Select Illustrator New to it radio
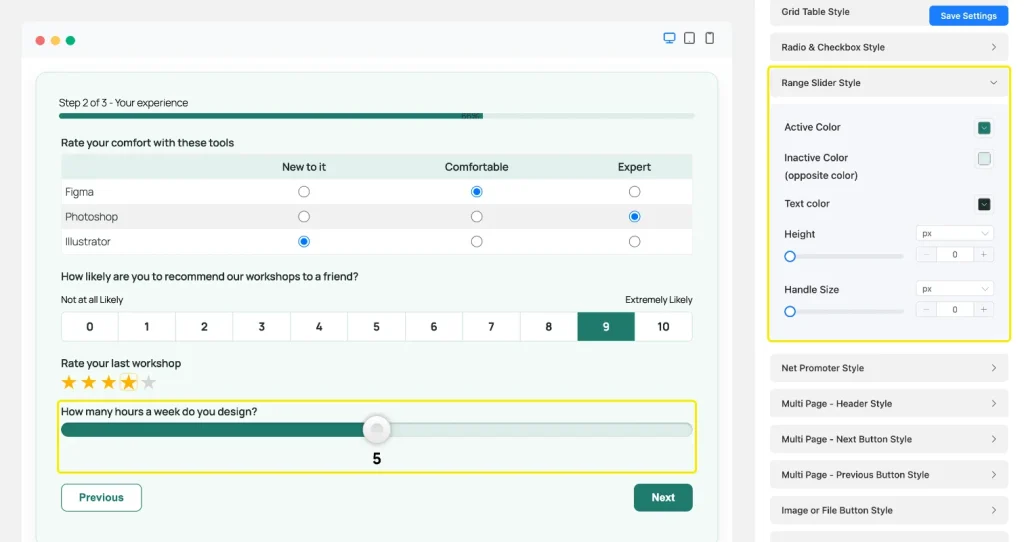The height and width of the screenshot is (542, 1024). pos(304,242)
